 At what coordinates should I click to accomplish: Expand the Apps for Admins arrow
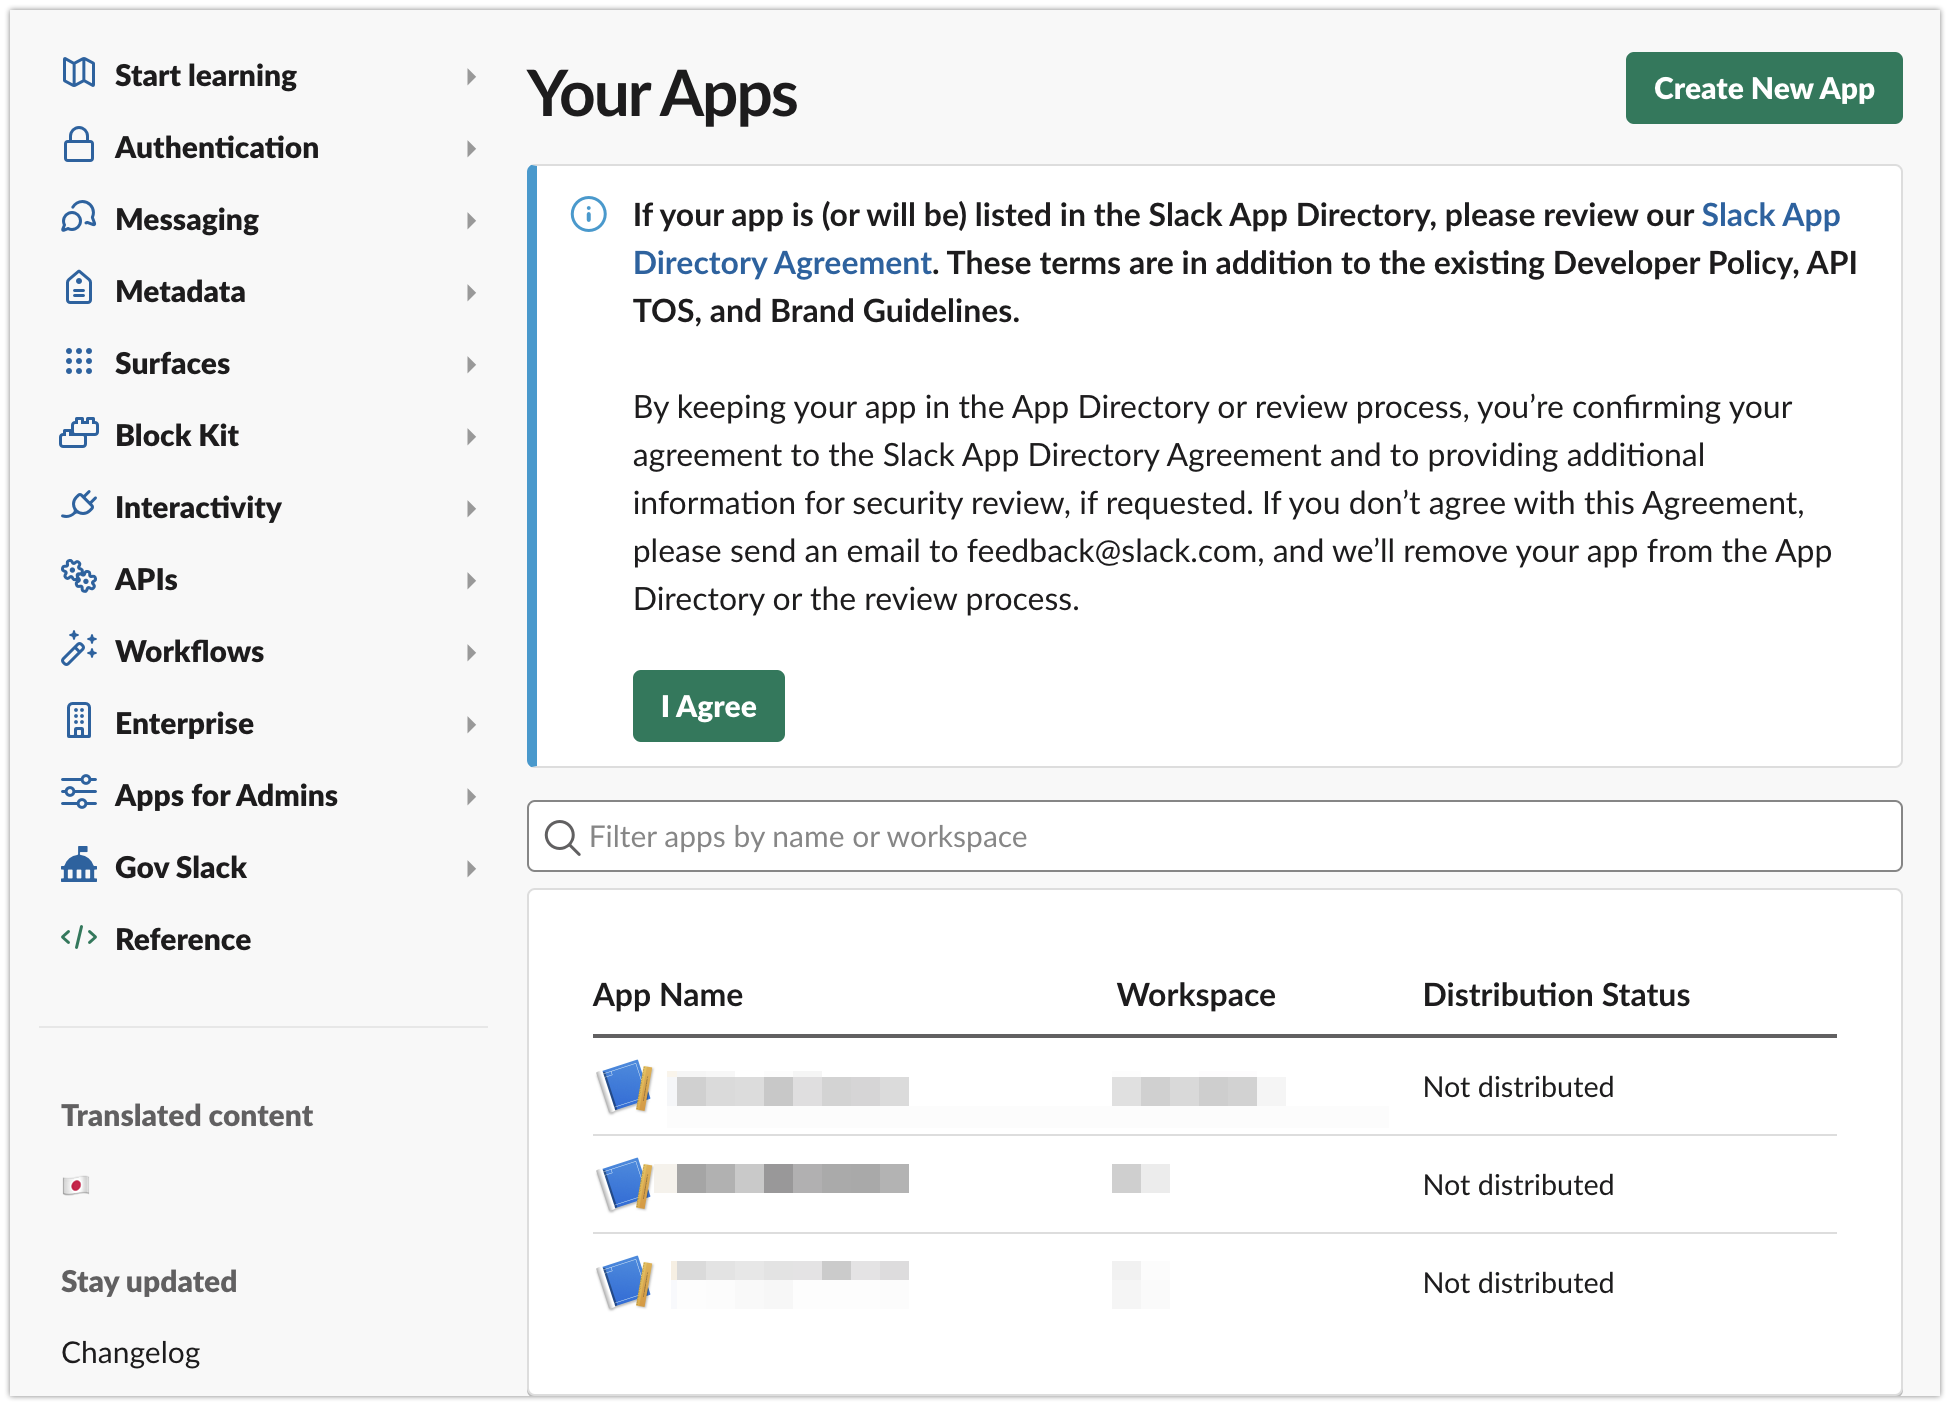[471, 796]
